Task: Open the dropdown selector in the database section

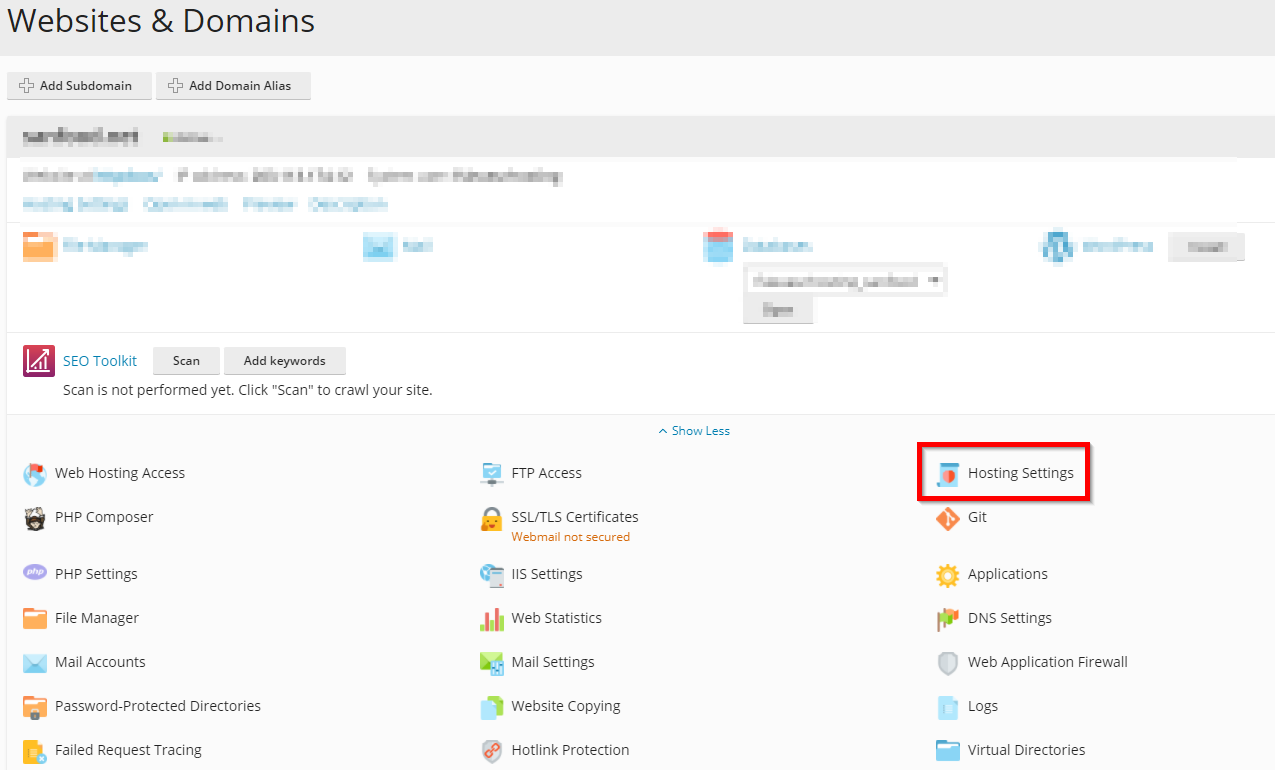Action: [844, 280]
